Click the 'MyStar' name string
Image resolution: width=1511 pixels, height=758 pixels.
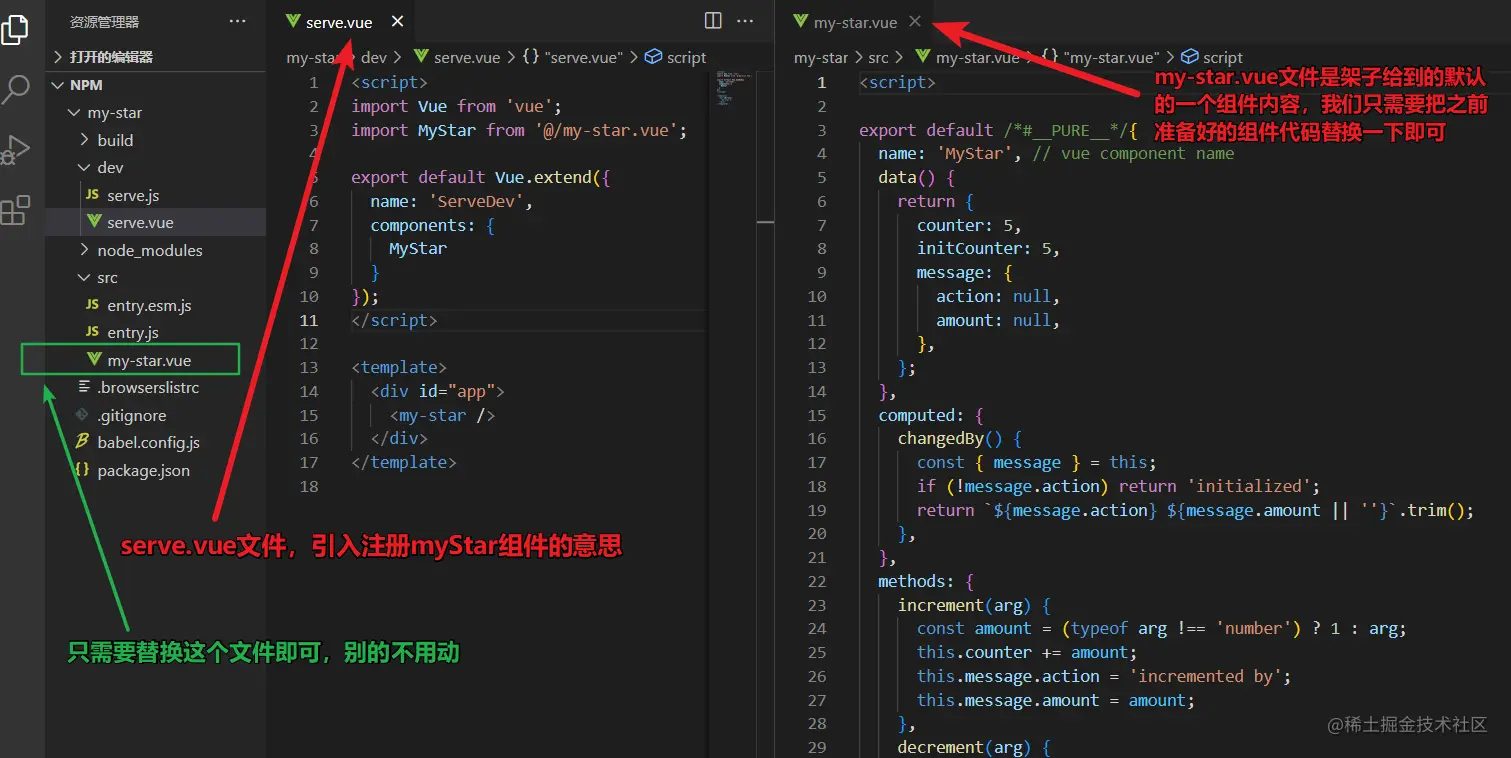coord(975,153)
